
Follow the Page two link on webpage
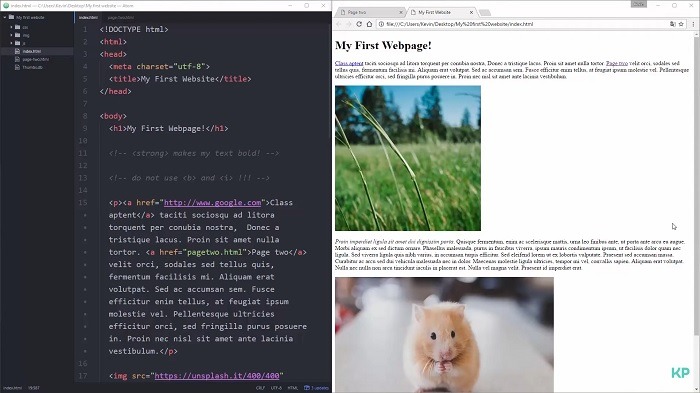(x=617, y=63)
